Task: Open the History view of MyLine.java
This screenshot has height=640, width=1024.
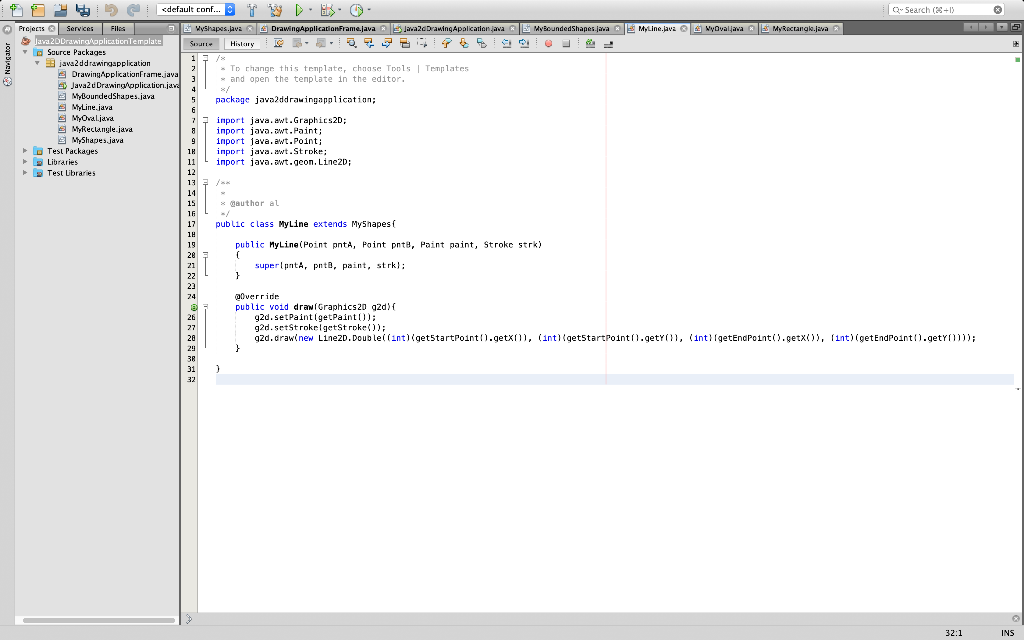Action: 243,43
